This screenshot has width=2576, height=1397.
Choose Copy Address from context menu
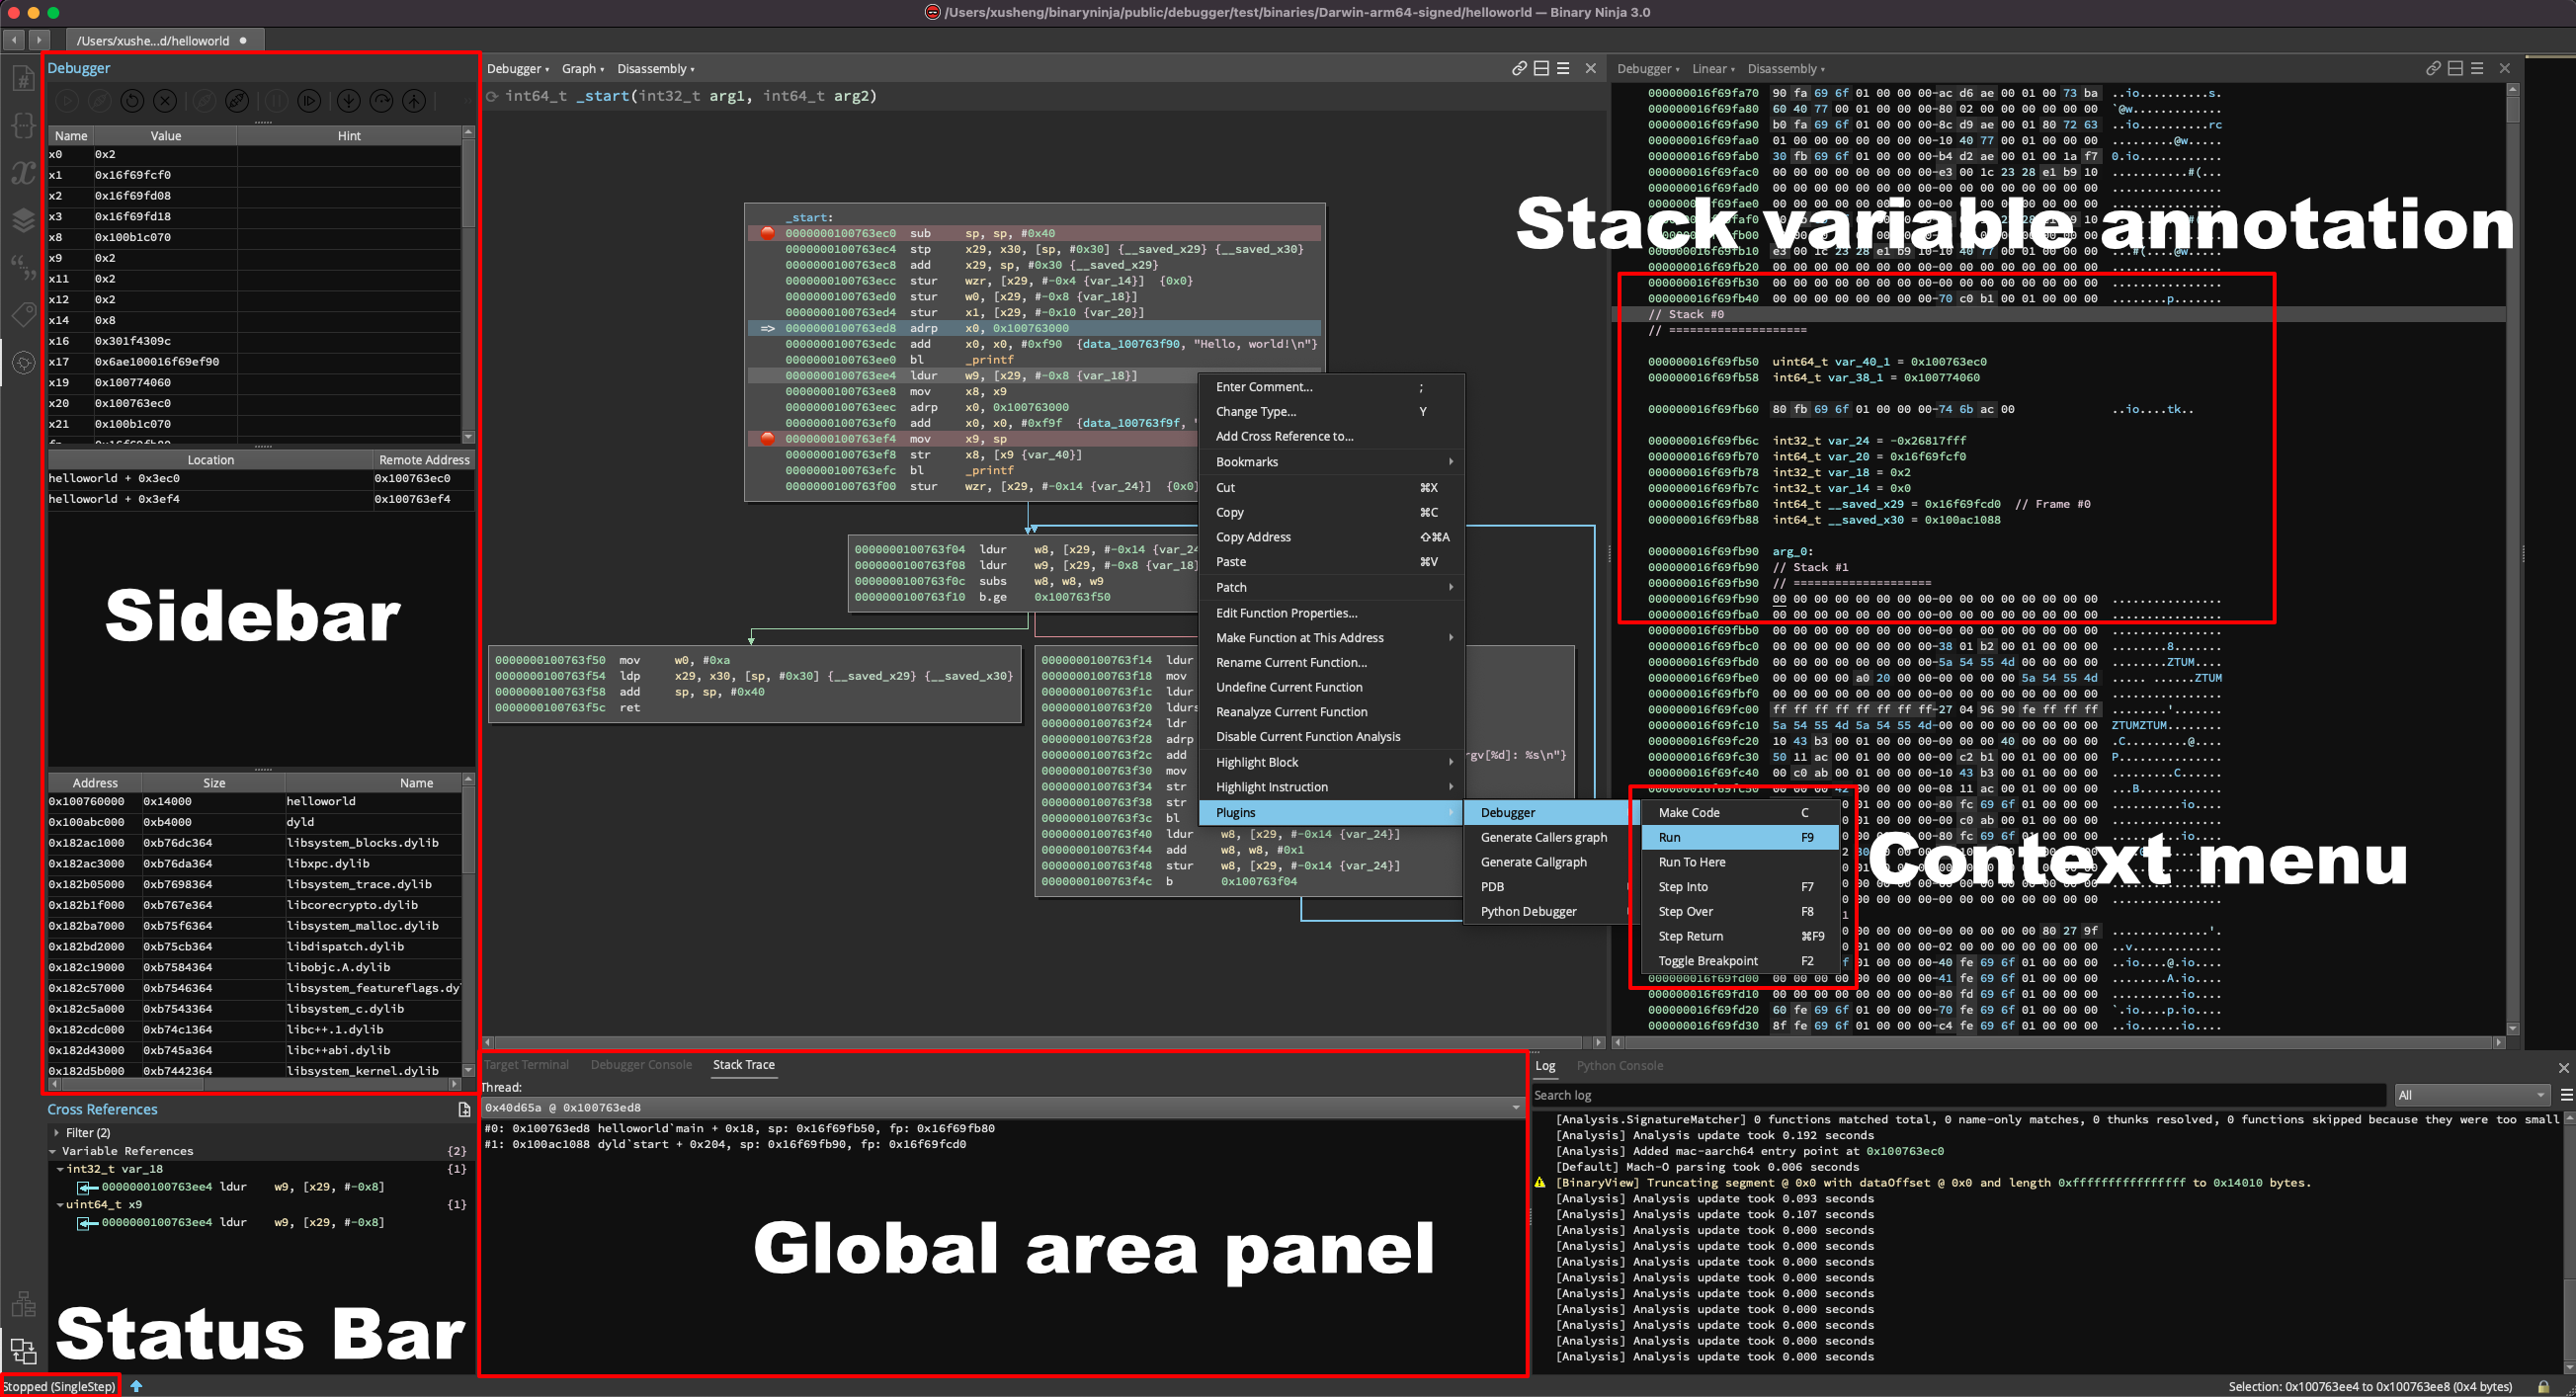point(1331,537)
